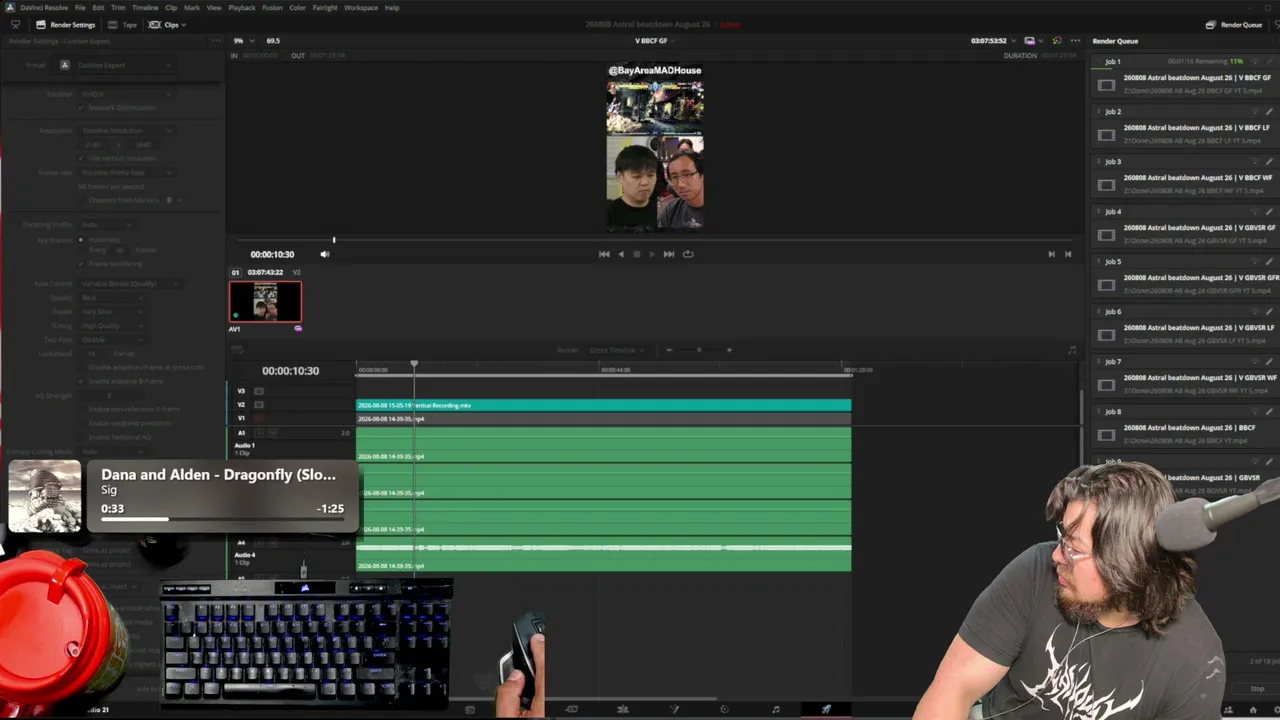The width and height of the screenshot is (1280, 720).
Task: Select clip thumbnail 01 in clip strip
Action: click(265, 301)
